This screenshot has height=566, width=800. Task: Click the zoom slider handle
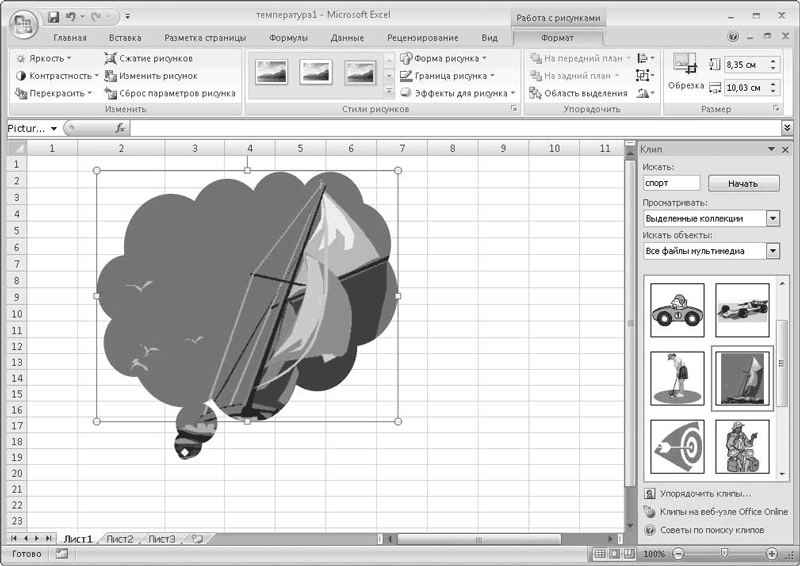click(723, 553)
